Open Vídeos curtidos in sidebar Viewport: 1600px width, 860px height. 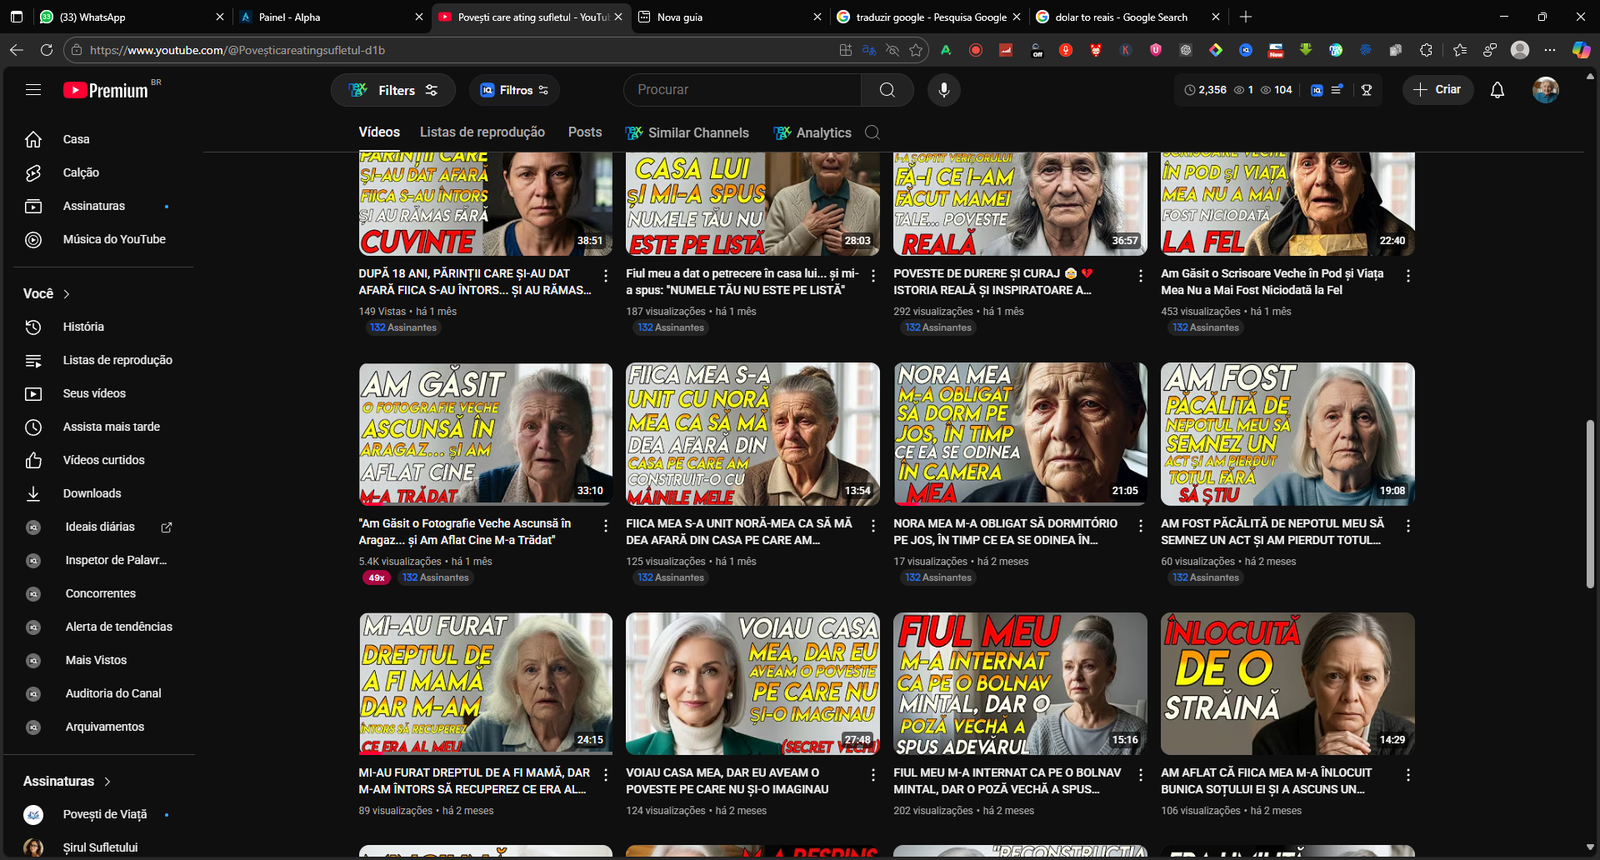click(103, 460)
